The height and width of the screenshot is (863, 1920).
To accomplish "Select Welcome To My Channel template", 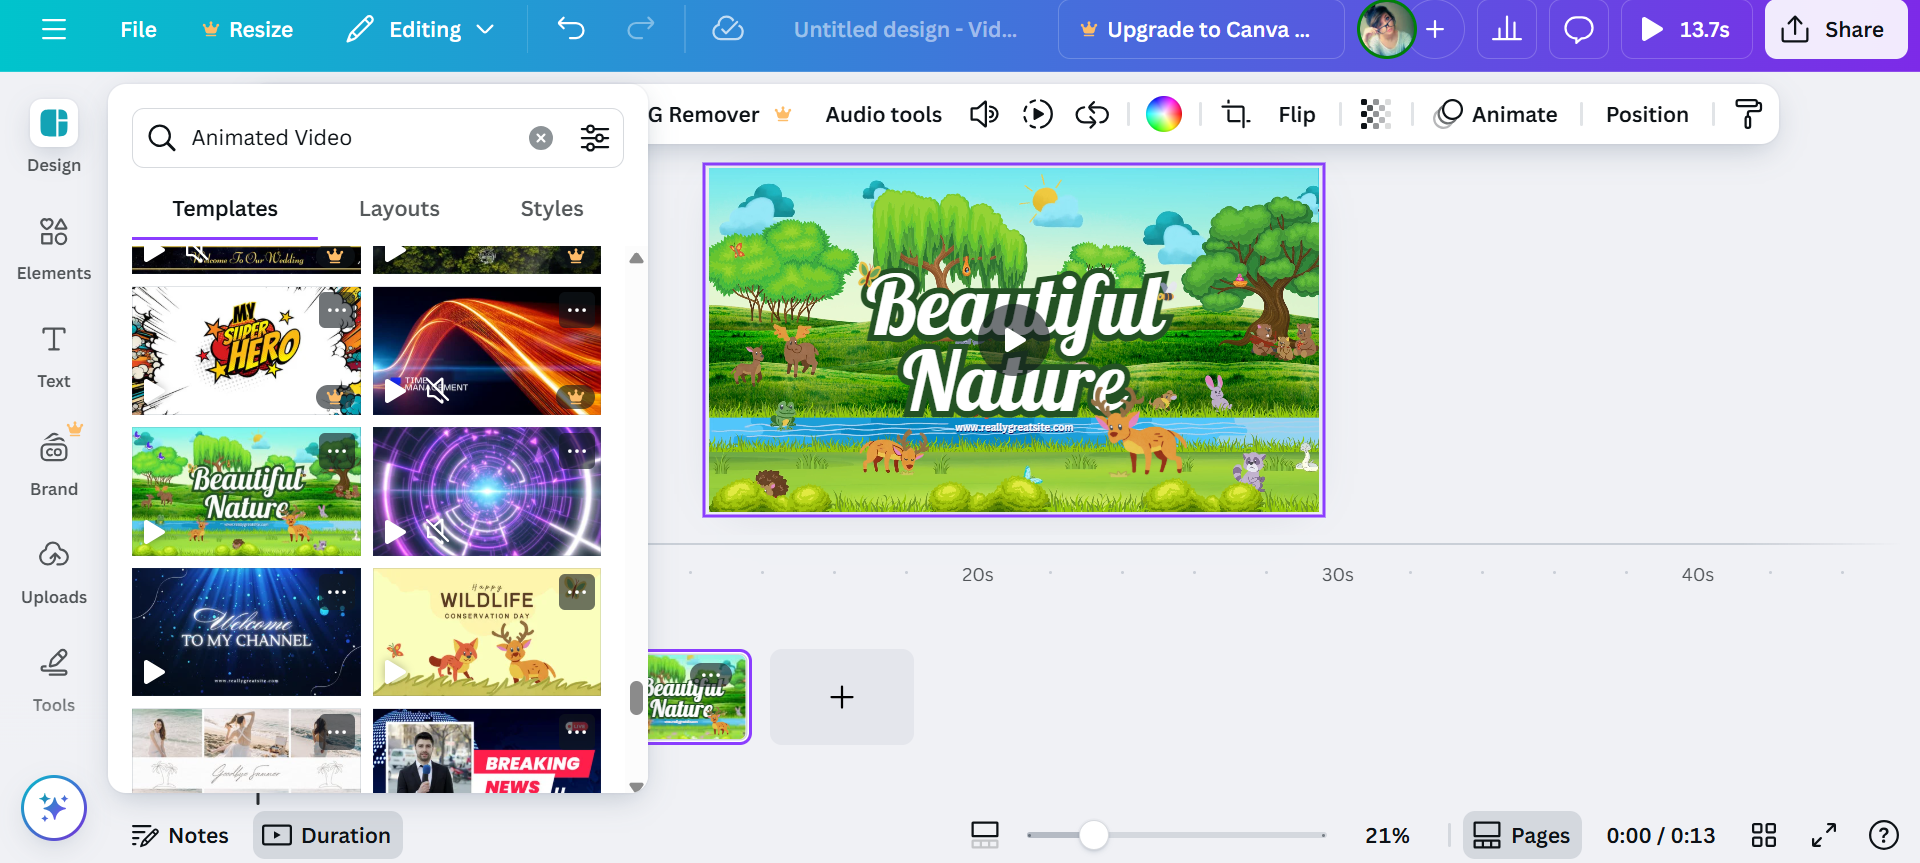I will click(246, 632).
